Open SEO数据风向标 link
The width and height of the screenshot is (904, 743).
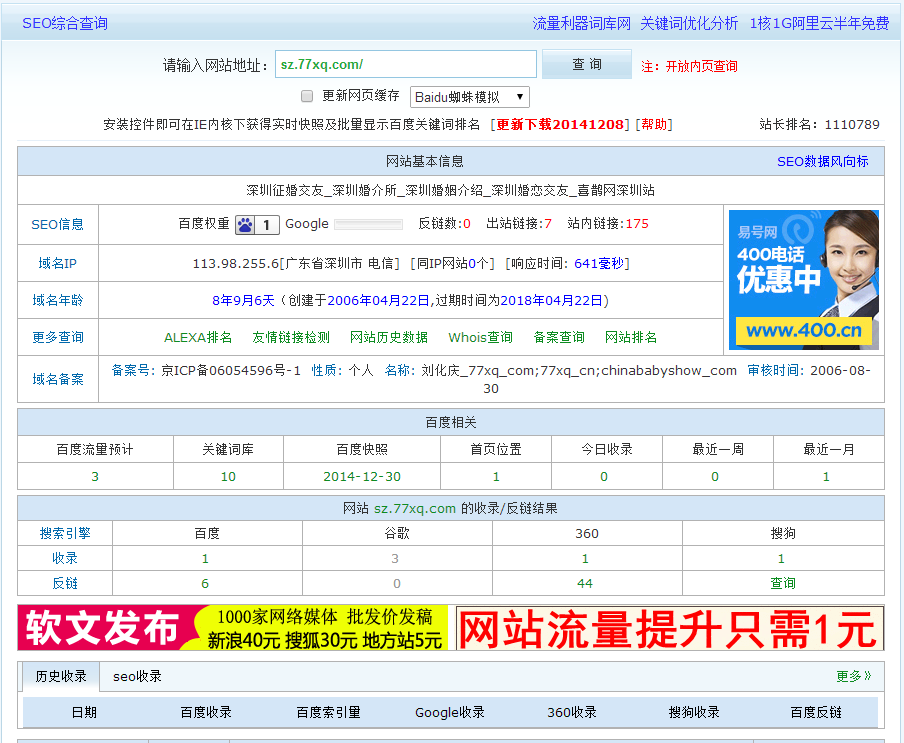pos(822,161)
